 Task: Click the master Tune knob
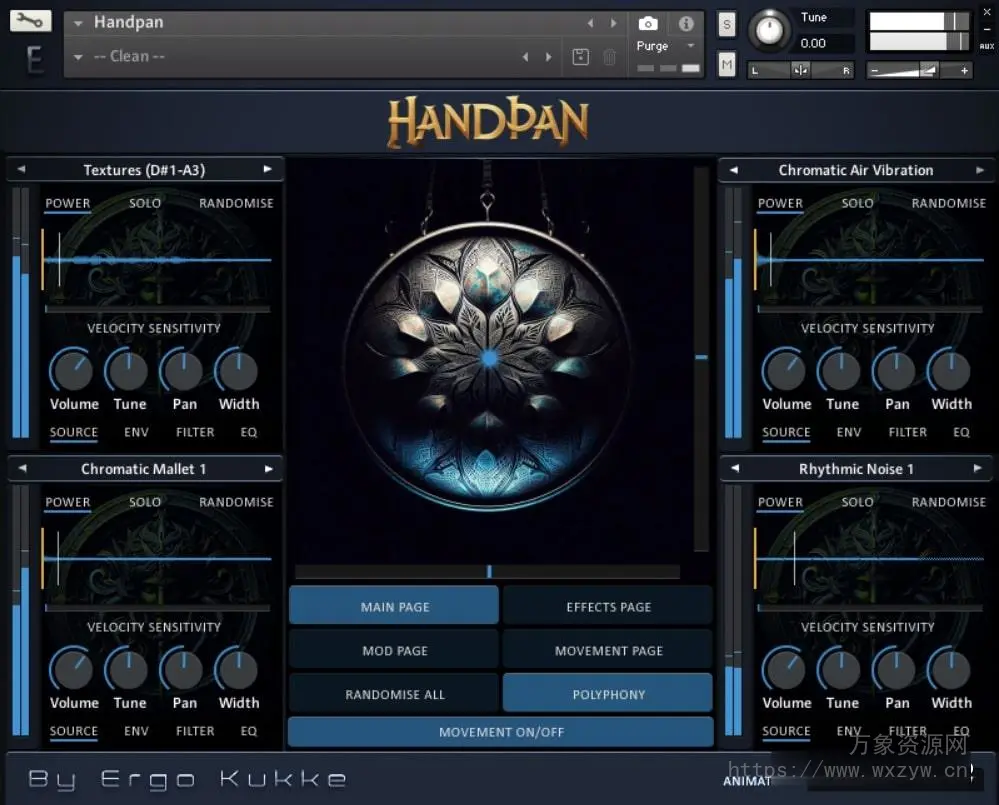[769, 30]
